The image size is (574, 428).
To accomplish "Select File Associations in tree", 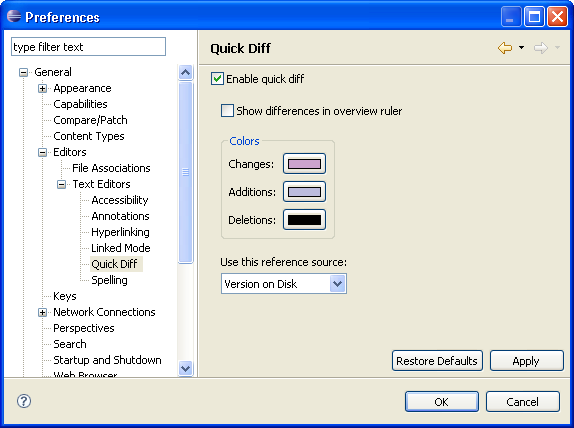I will tap(111, 168).
